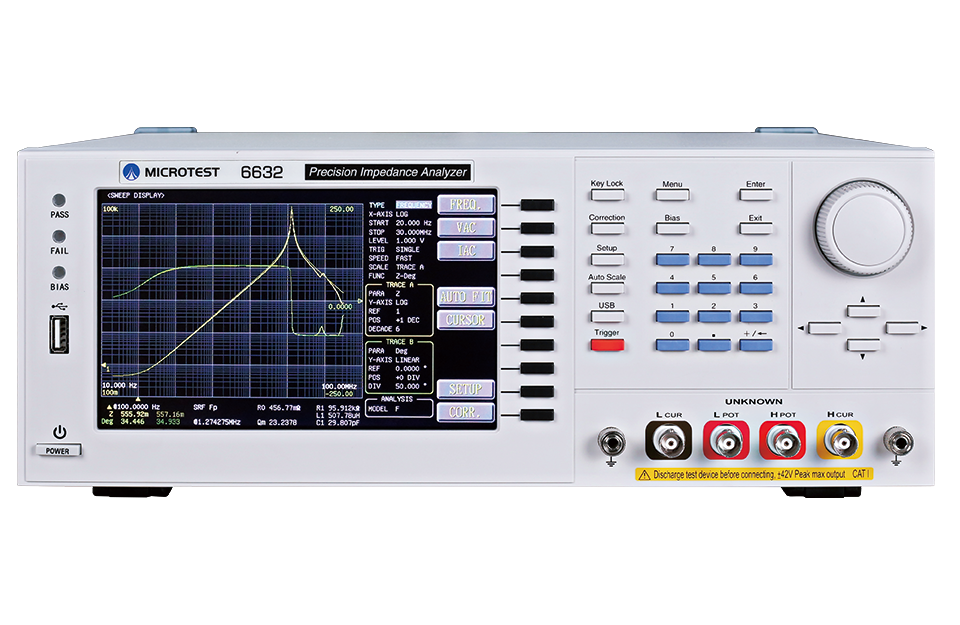Open the SETUP softkey option
This screenshot has height=625, width=960.
[466, 389]
